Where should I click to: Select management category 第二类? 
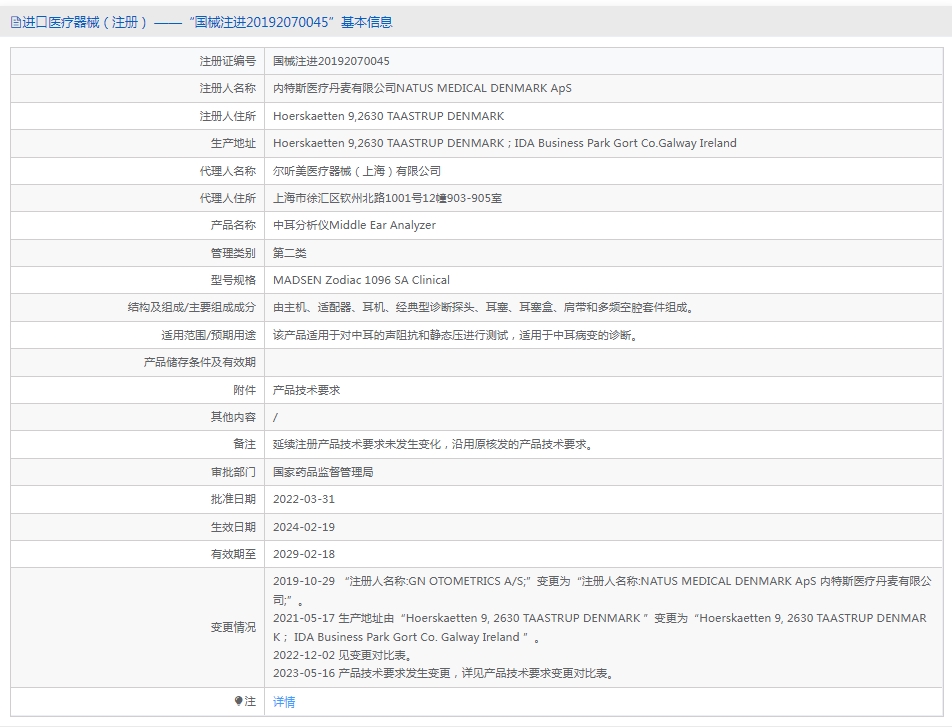click(290, 253)
